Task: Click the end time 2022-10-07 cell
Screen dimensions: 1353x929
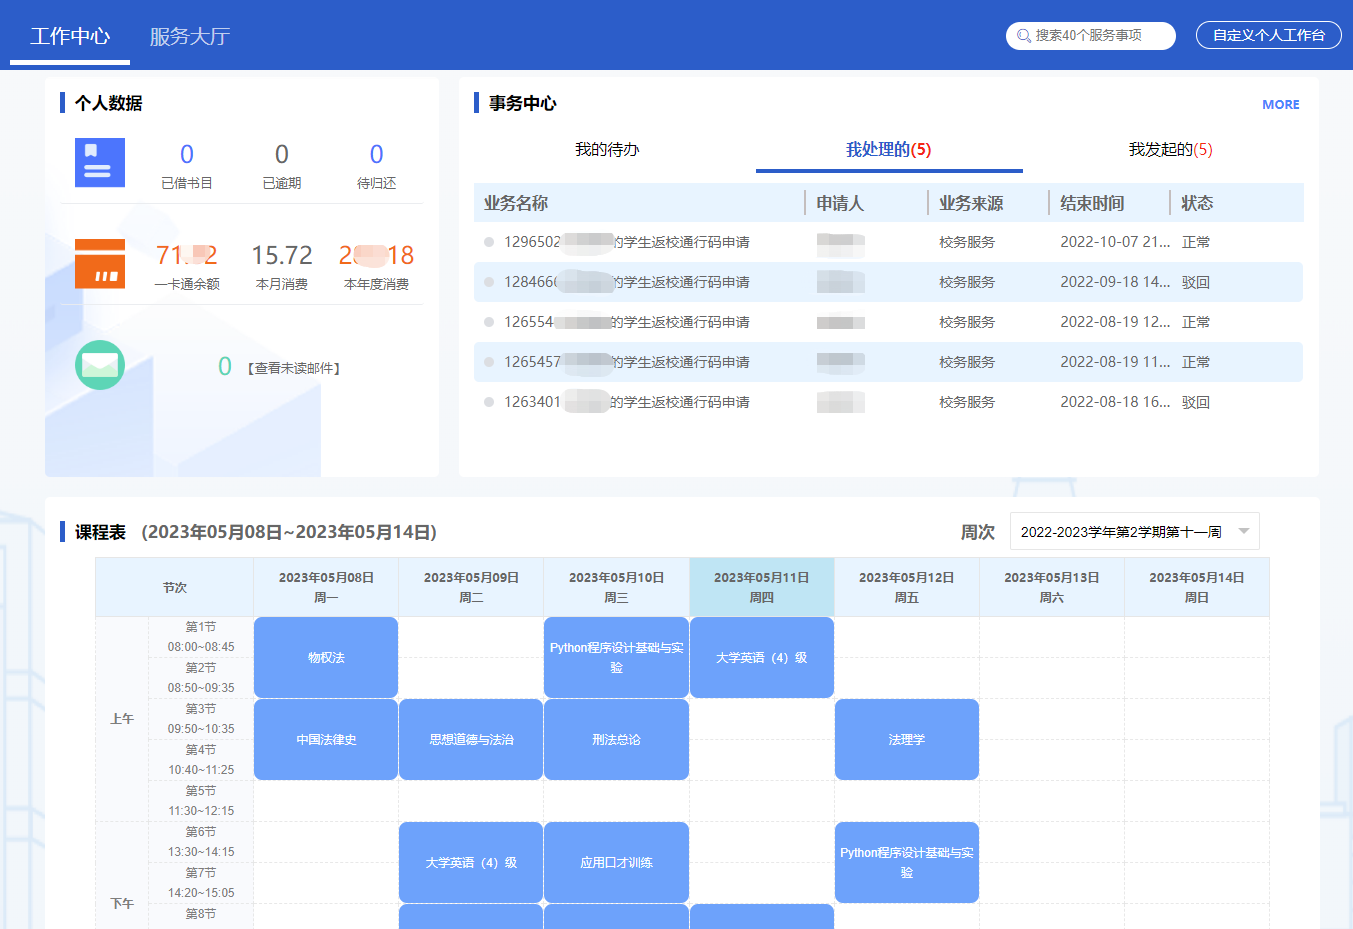Action: click(1115, 242)
